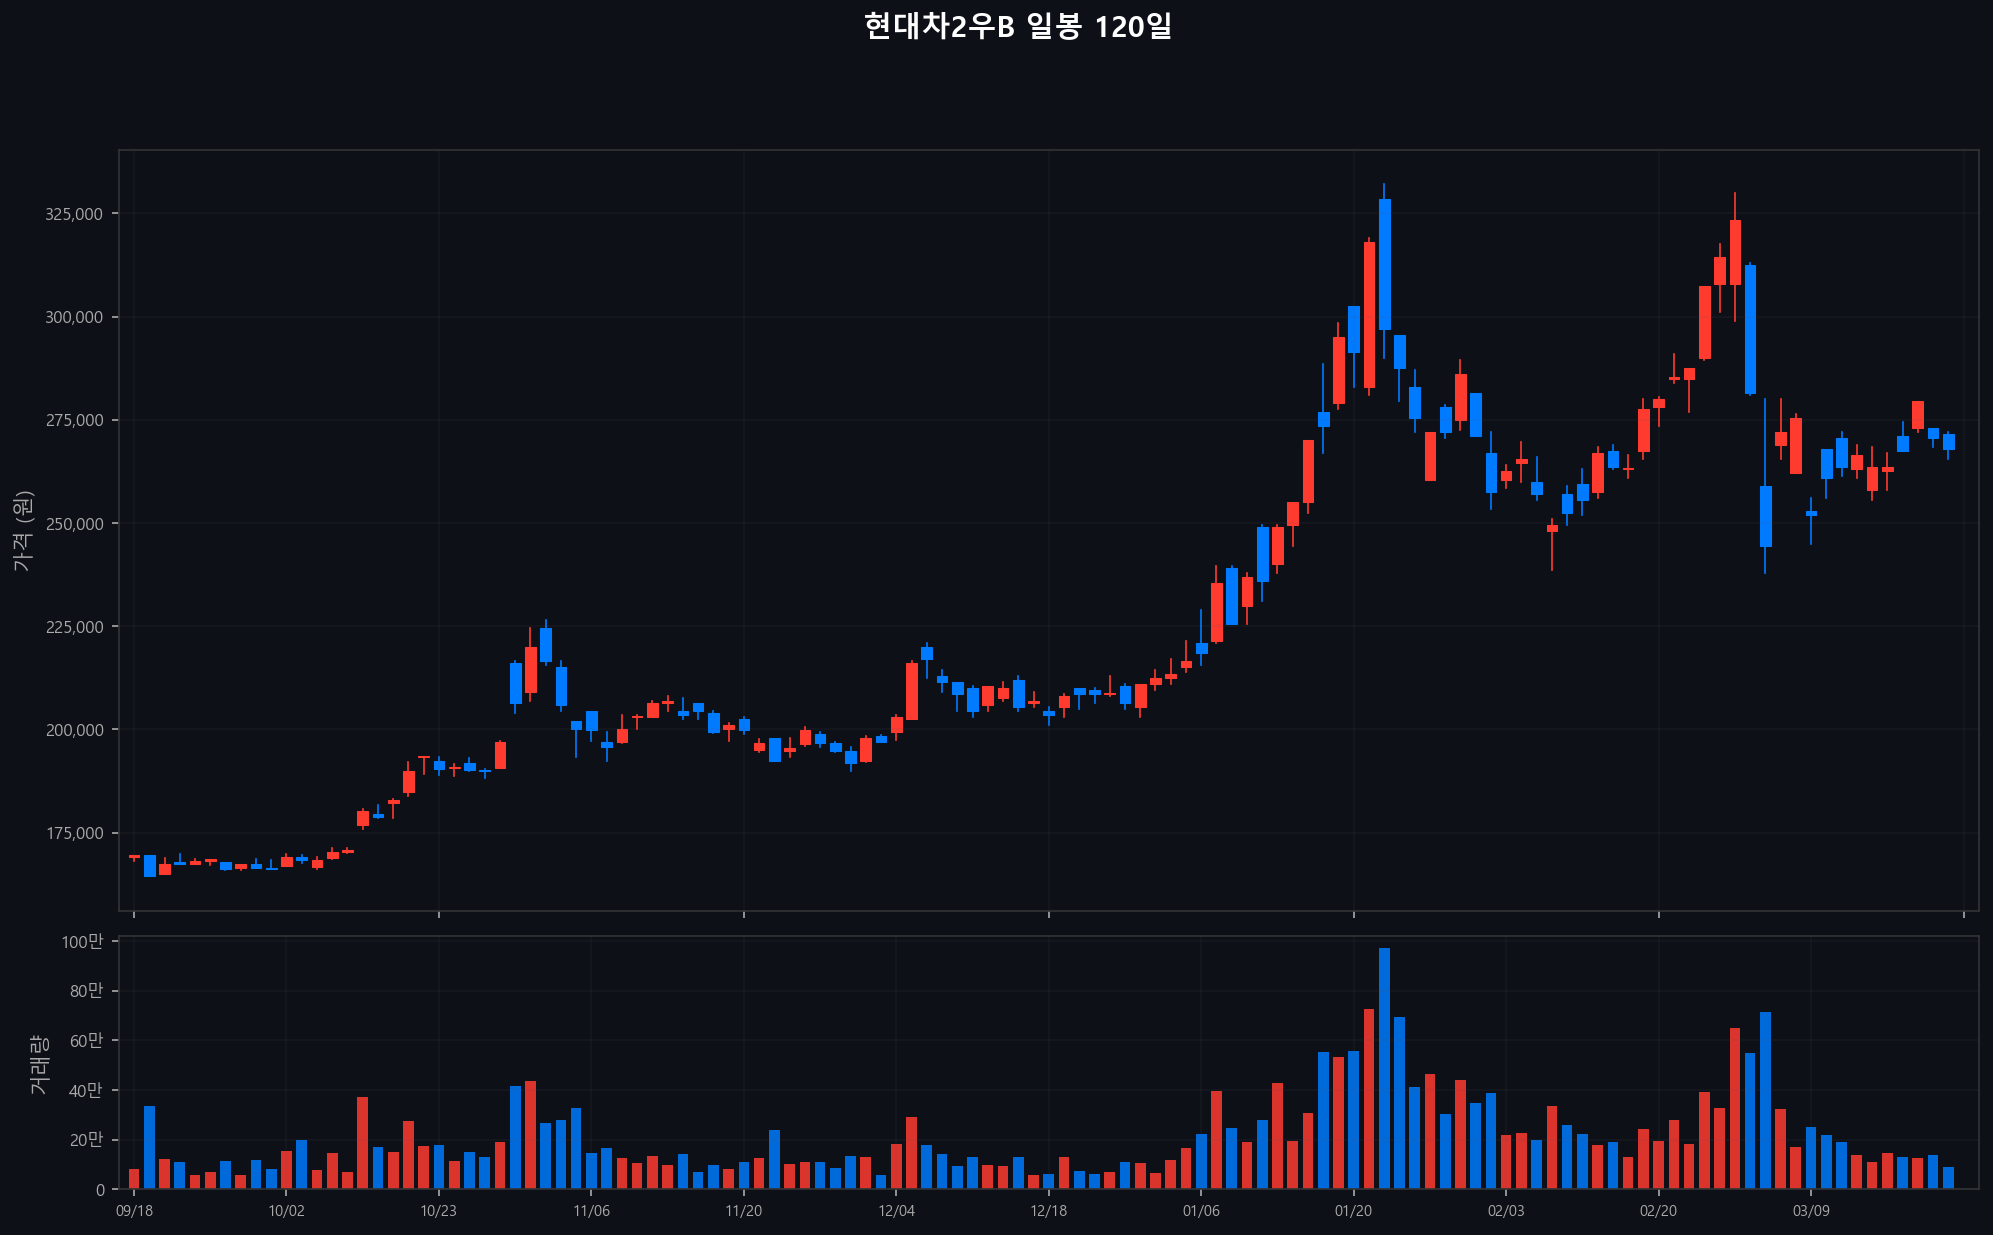Screen dimensions: 1993x1235
Task: Click the 거래량 axis title
Action: click(38, 1064)
